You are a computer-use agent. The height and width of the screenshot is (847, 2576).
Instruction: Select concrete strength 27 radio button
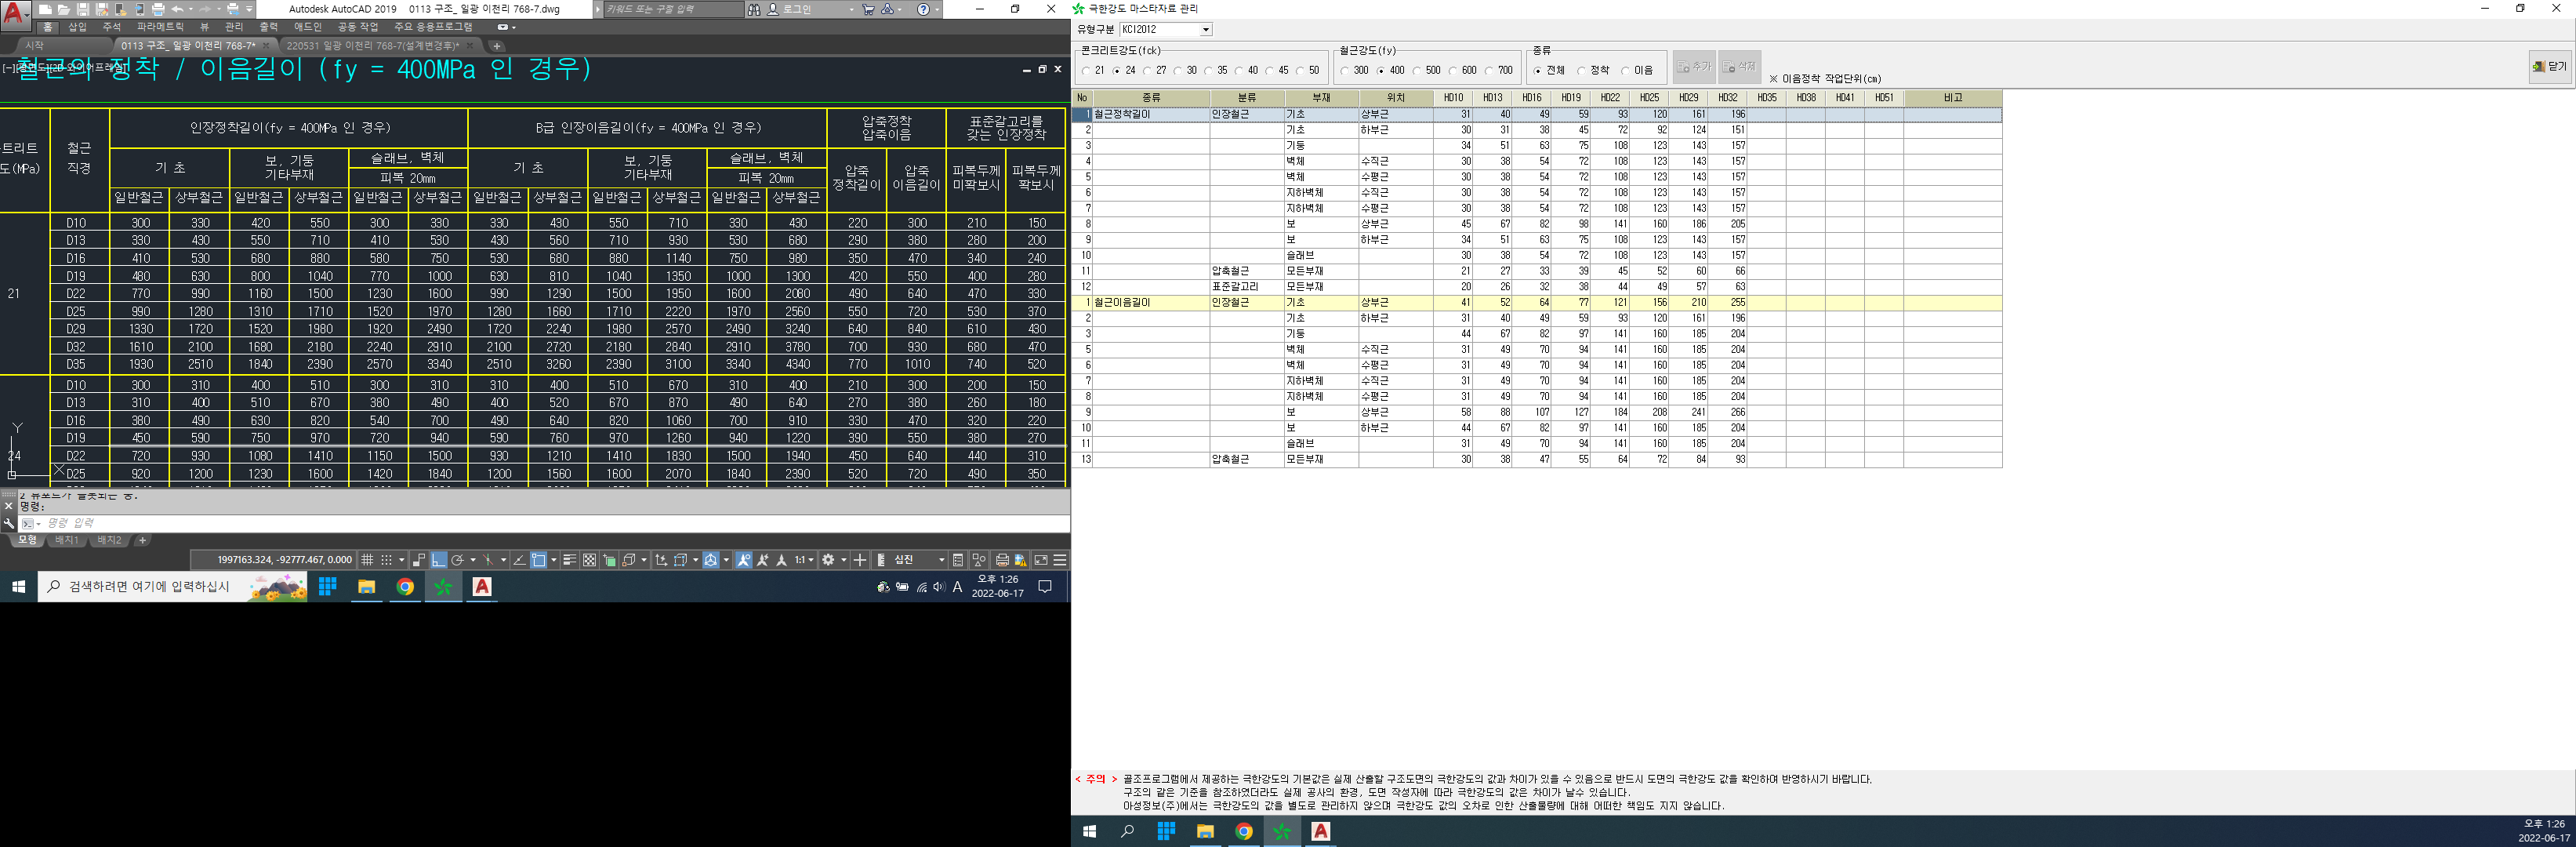click(x=1147, y=71)
